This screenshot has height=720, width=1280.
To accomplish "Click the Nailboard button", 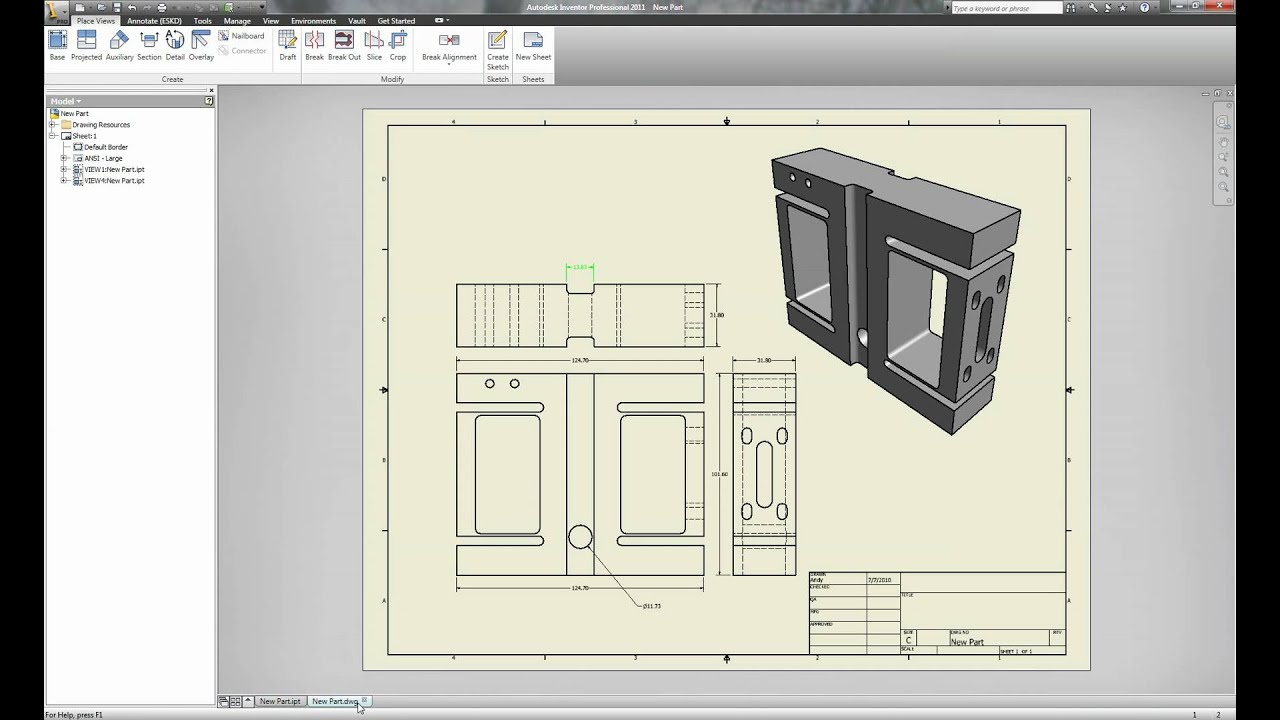I will pyautogui.click(x=241, y=36).
